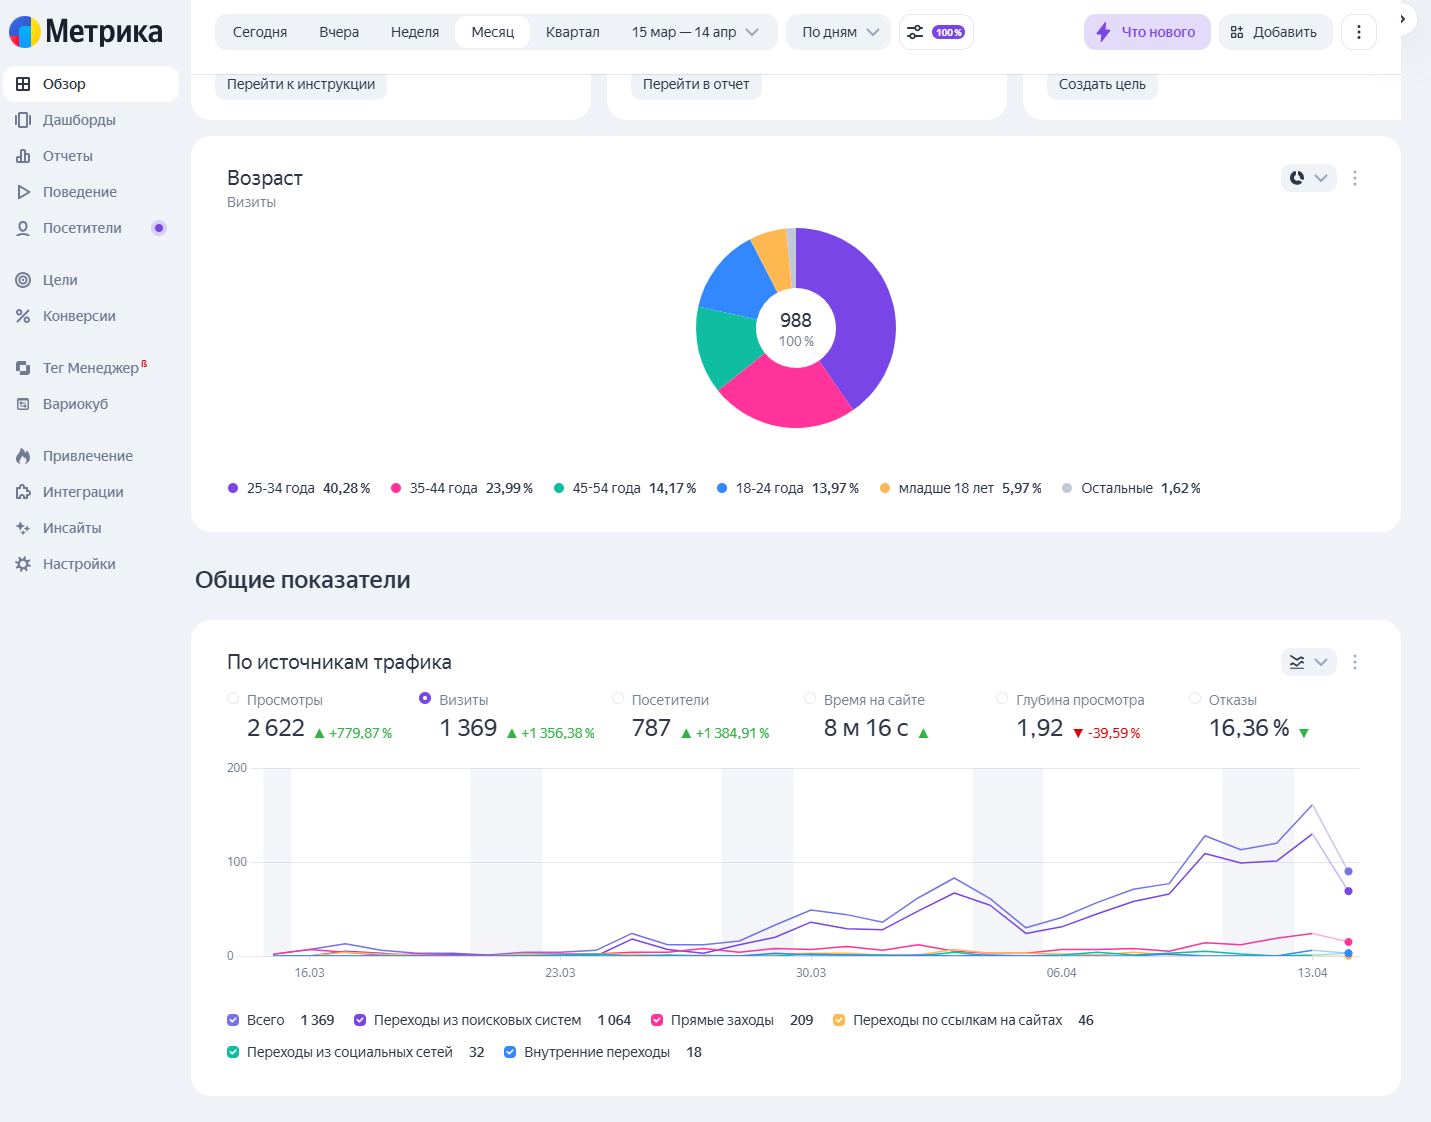Click the Отчеты bar chart icon

23,156
